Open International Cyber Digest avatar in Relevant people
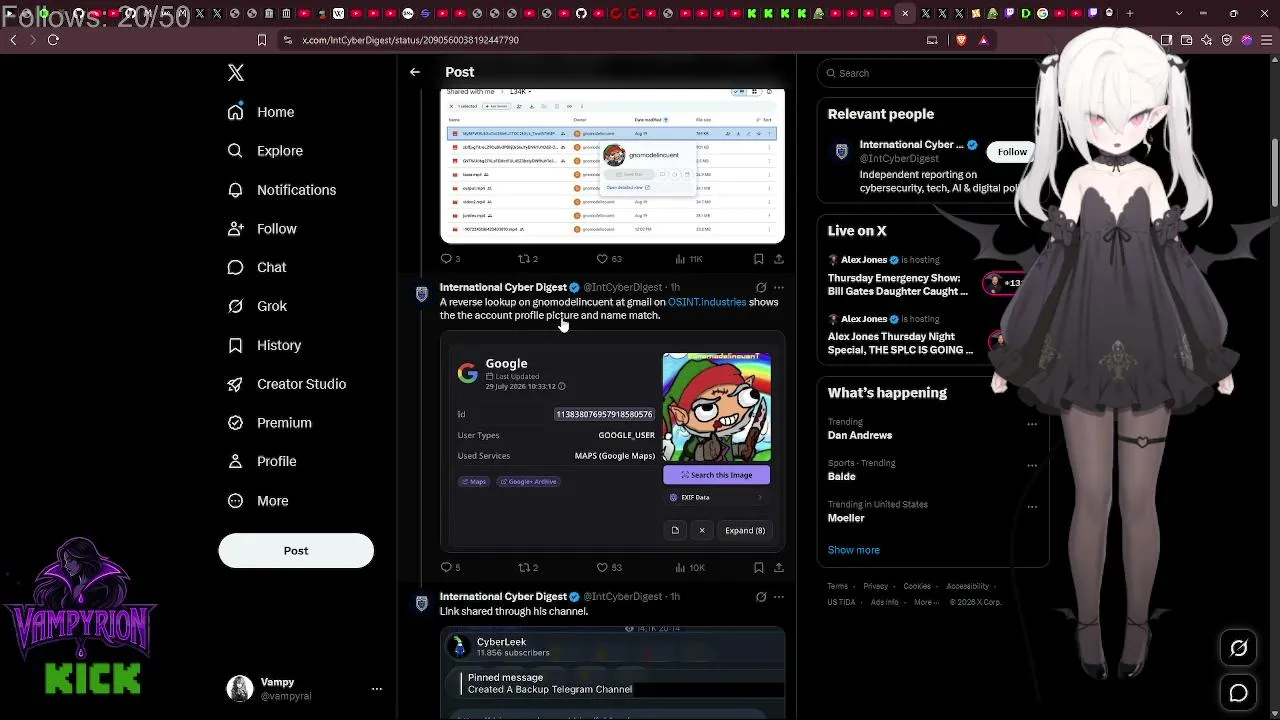 point(841,152)
